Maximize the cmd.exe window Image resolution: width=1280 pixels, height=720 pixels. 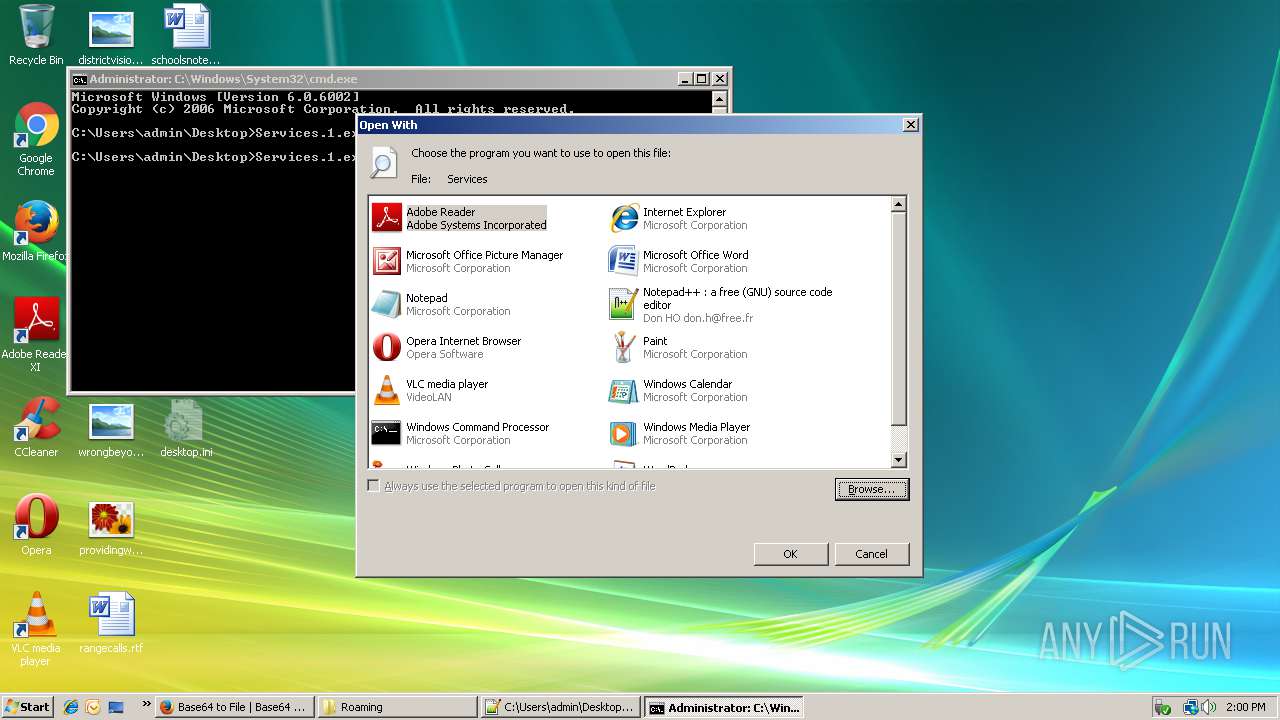[701, 79]
